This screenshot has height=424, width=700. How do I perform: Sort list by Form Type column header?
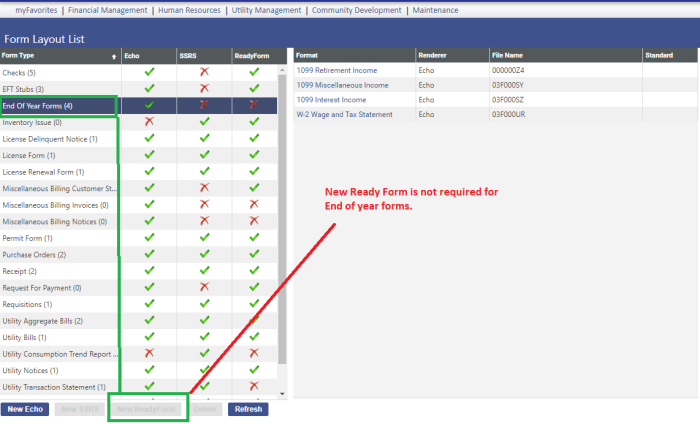pos(58,56)
